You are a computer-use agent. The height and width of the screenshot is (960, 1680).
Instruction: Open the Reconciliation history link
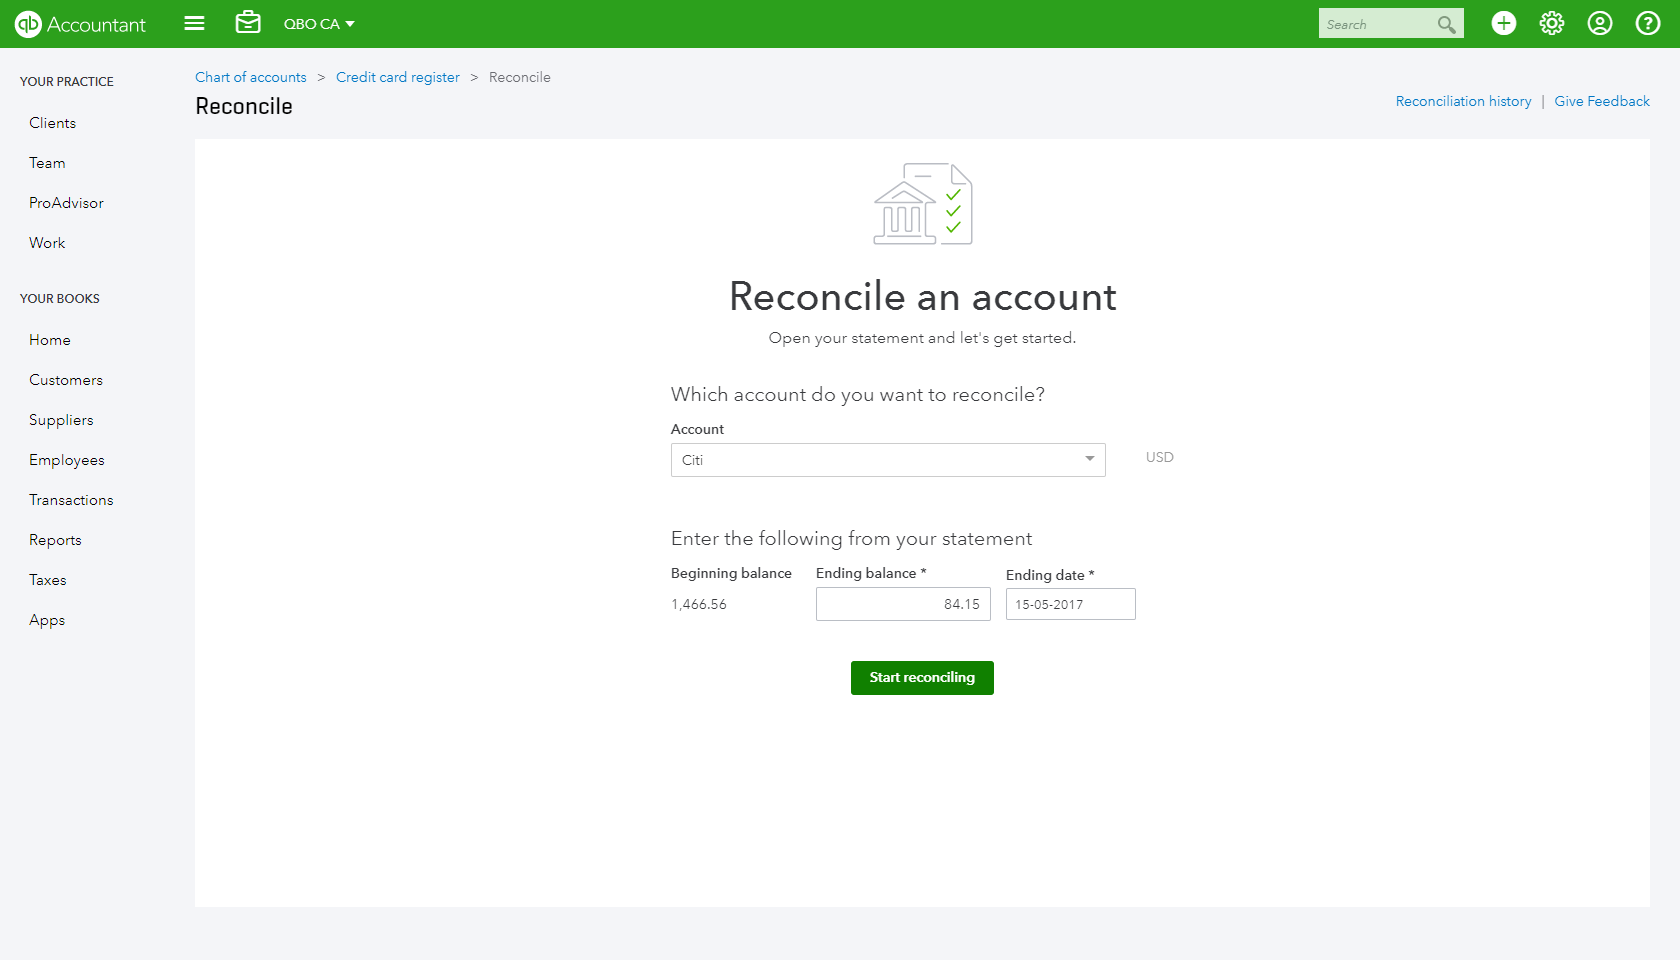1463,101
